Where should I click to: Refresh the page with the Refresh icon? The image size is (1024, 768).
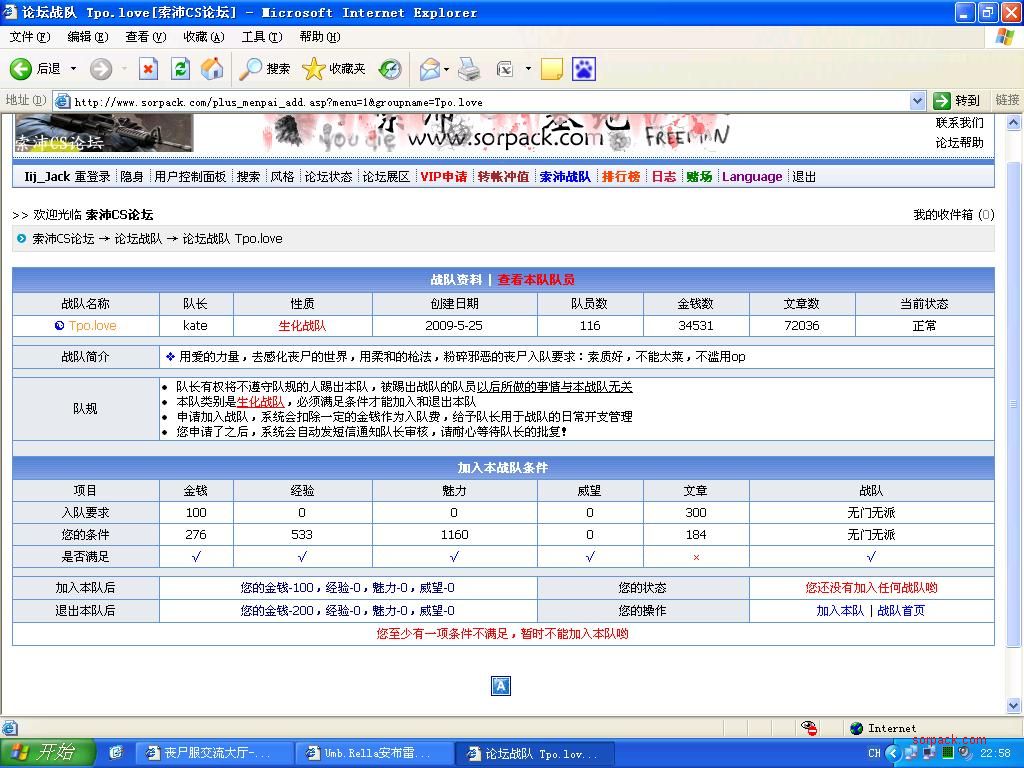181,69
